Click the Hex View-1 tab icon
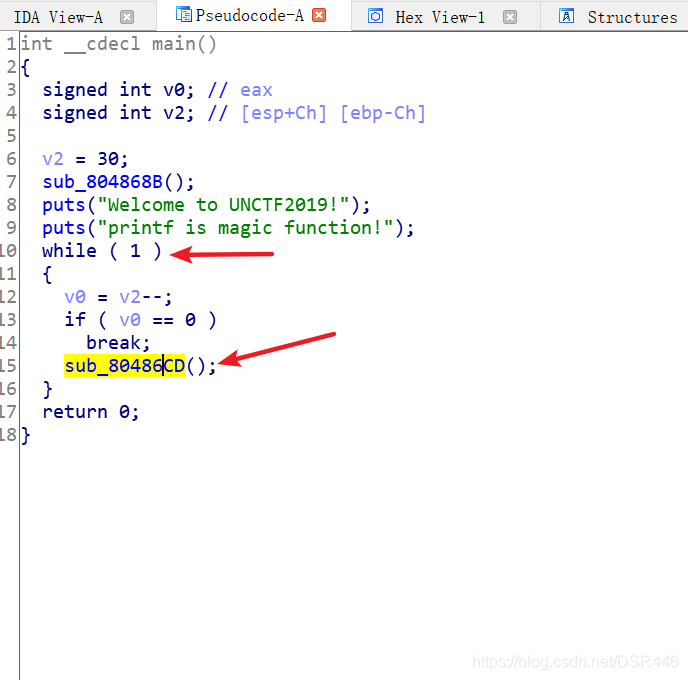 [x=376, y=17]
